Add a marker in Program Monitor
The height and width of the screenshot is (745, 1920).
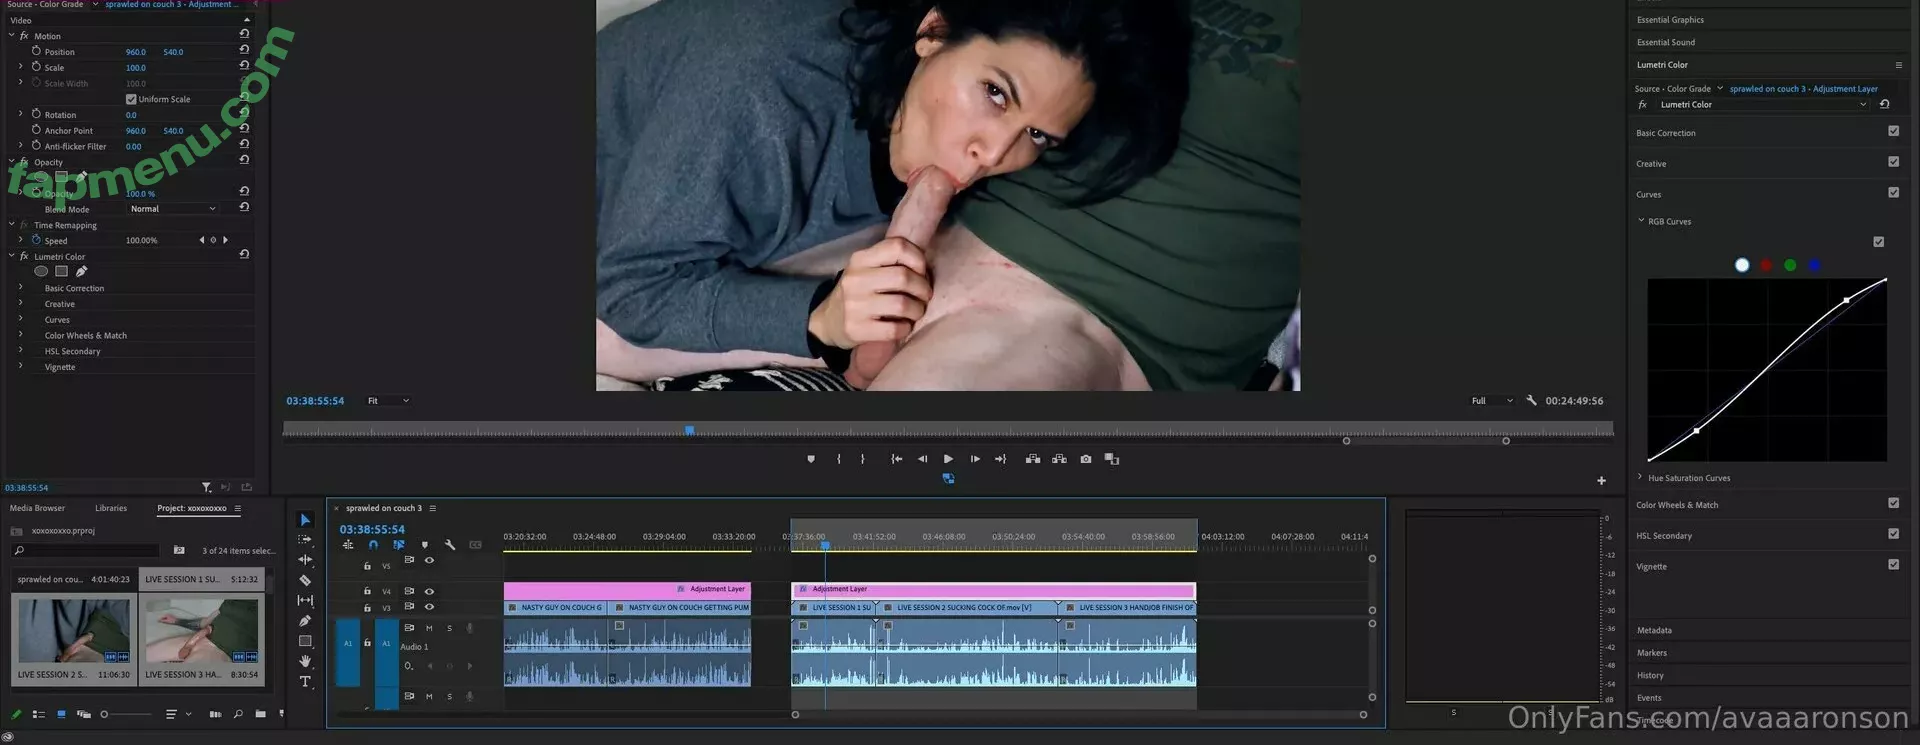[x=811, y=459]
